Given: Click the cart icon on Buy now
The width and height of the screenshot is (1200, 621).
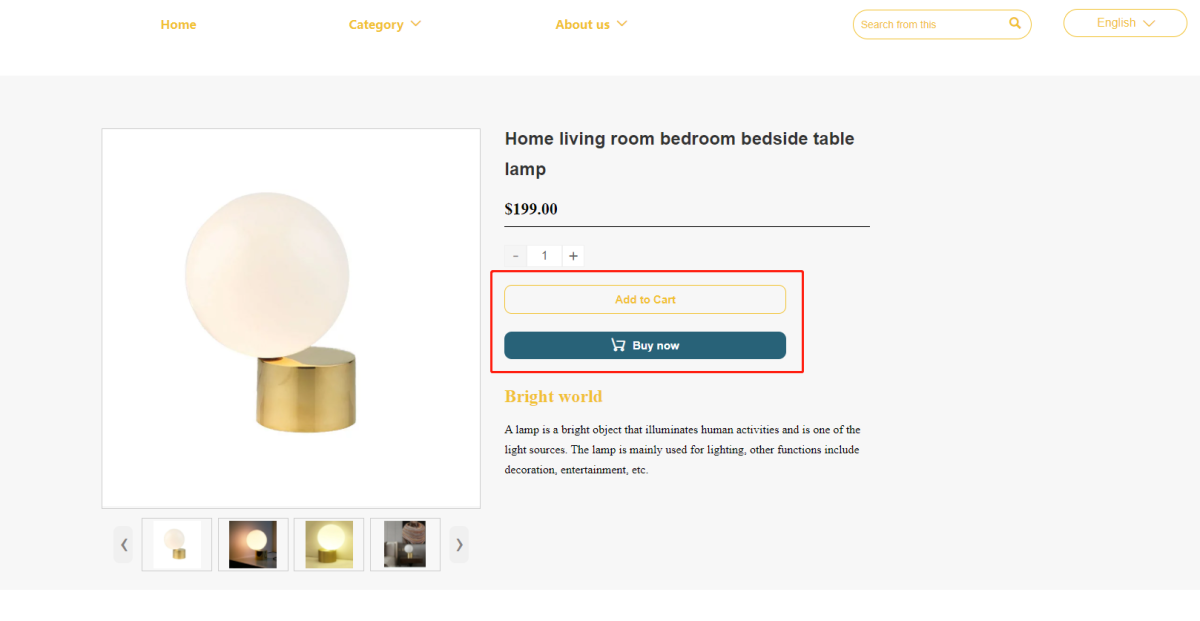Looking at the screenshot, I should tap(618, 345).
